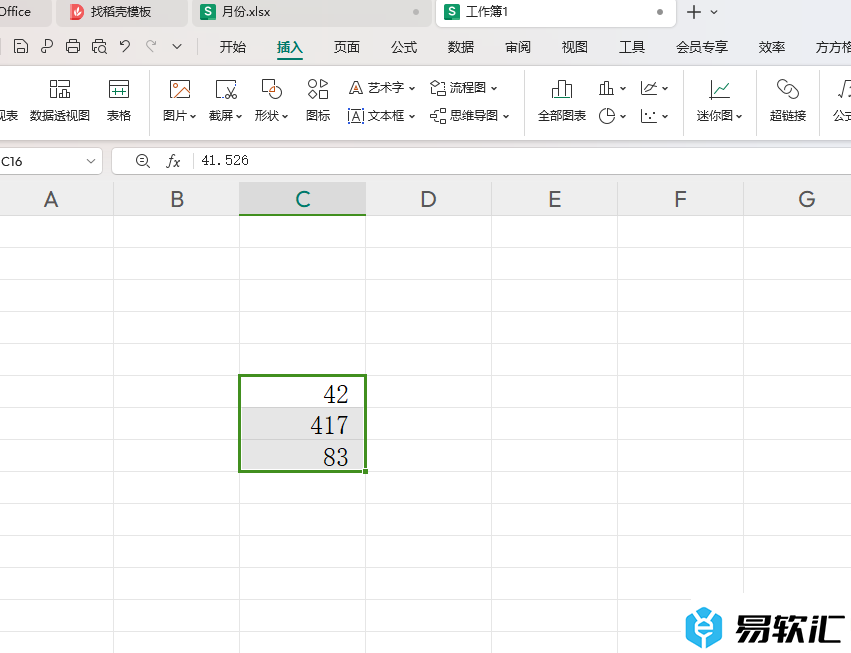Click the export to PDF icon
The height and width of the screenshot is (653, 851).
coord(47,47)
